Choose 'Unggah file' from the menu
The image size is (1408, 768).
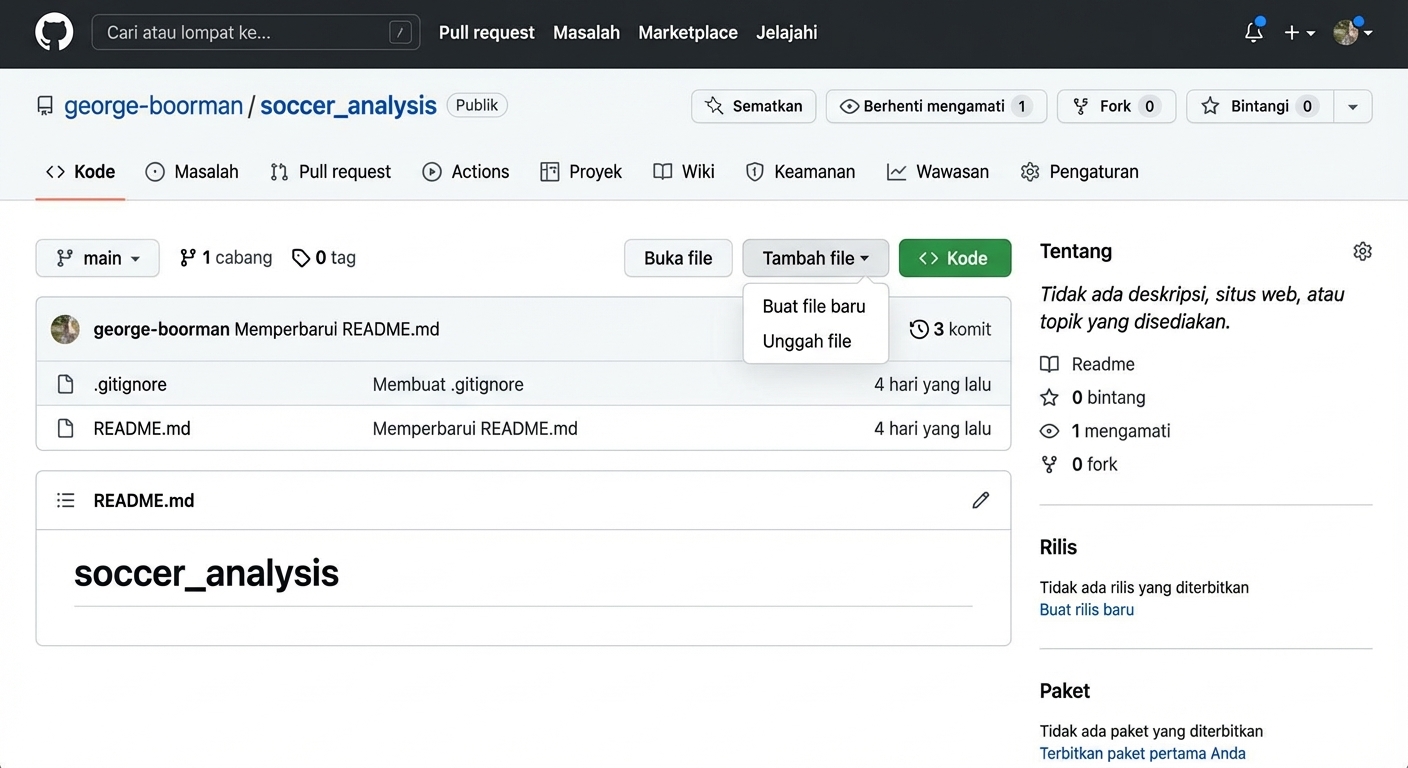pyautogui.click(x=807, y=341)
